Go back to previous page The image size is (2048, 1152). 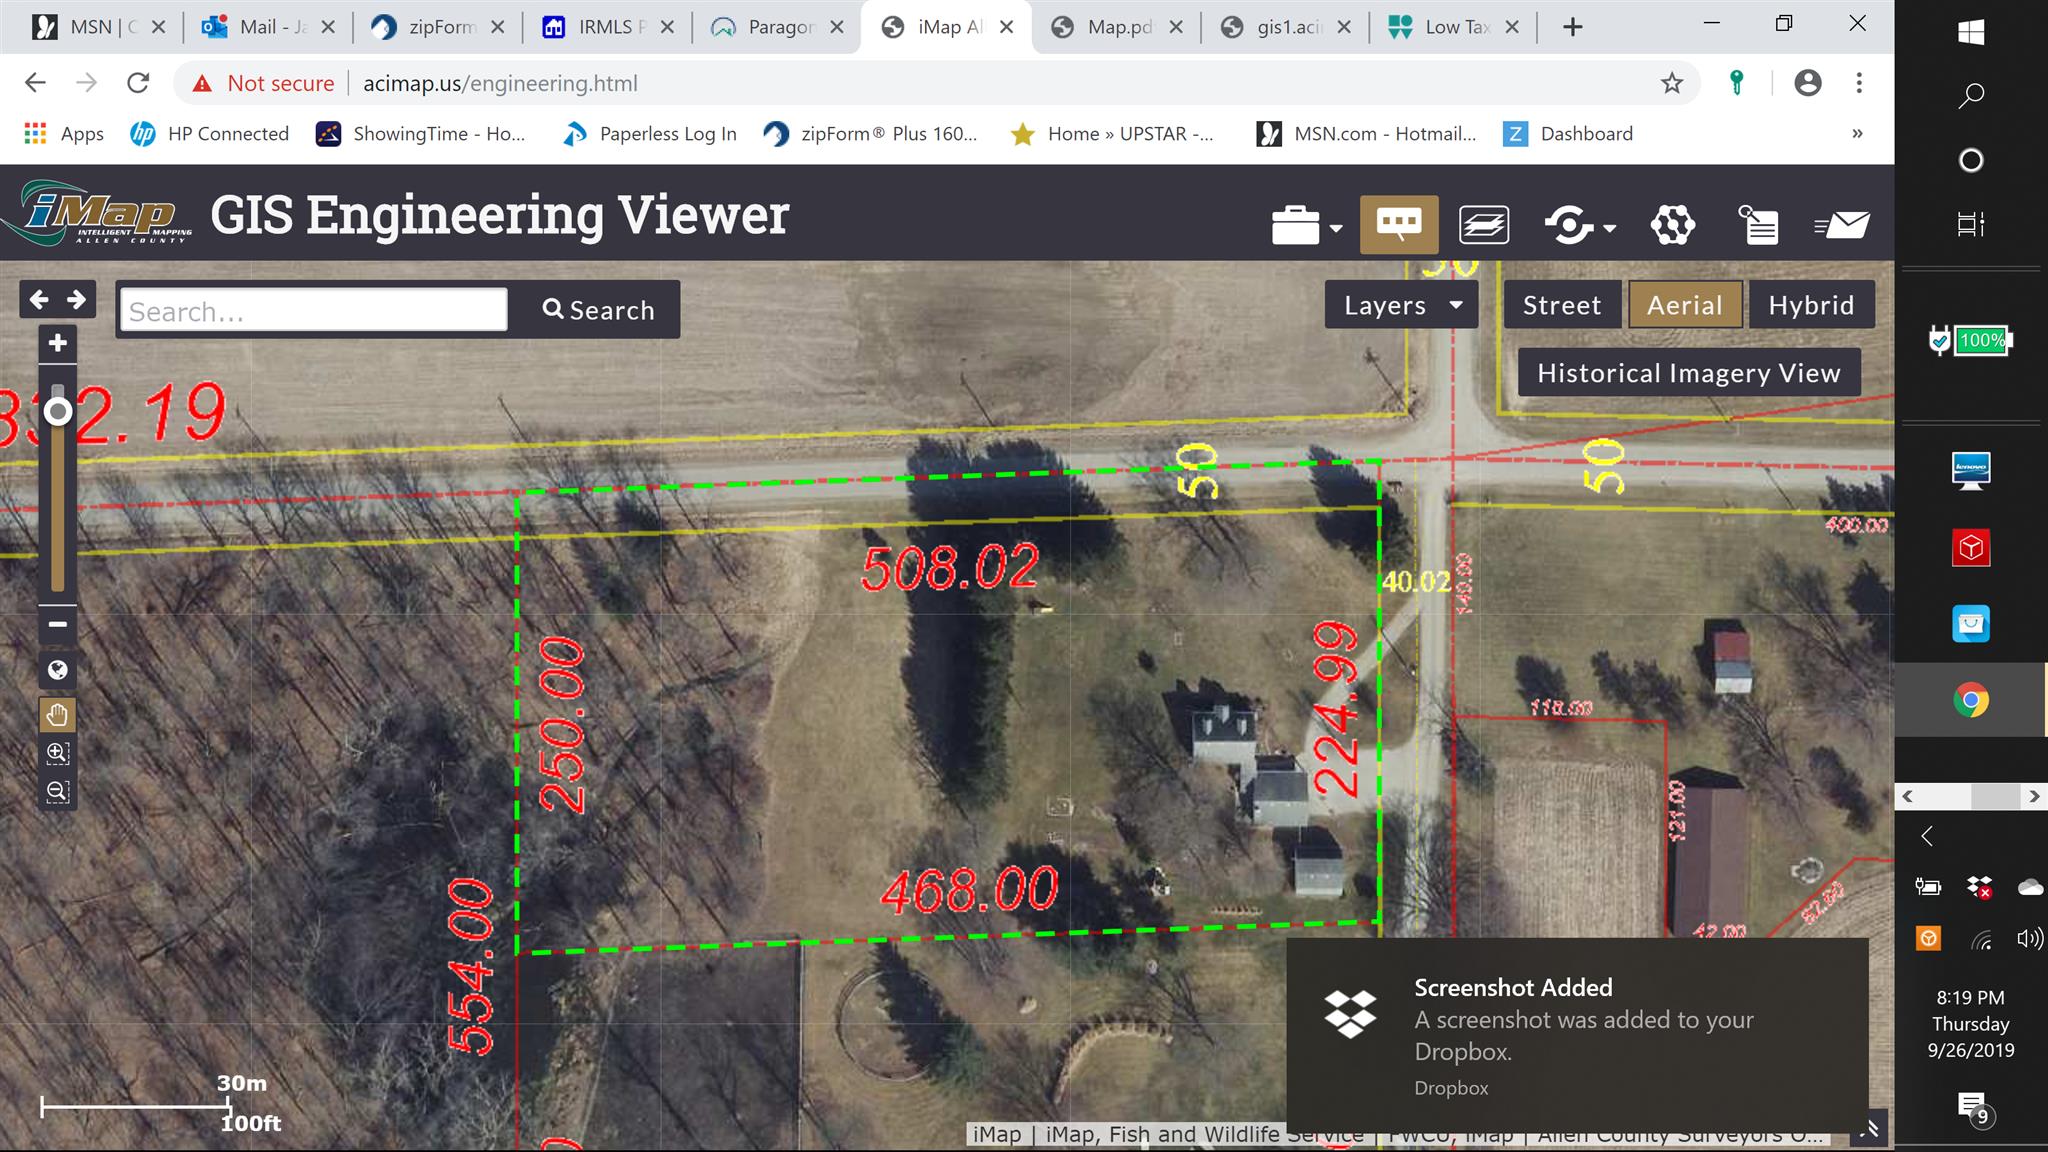click(35, 83)
